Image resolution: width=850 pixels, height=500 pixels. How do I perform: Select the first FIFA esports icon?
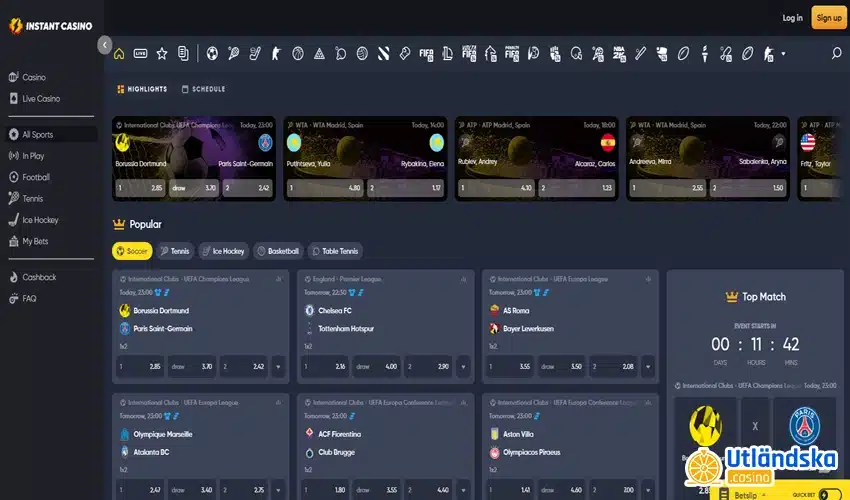(x=426, y=54)
